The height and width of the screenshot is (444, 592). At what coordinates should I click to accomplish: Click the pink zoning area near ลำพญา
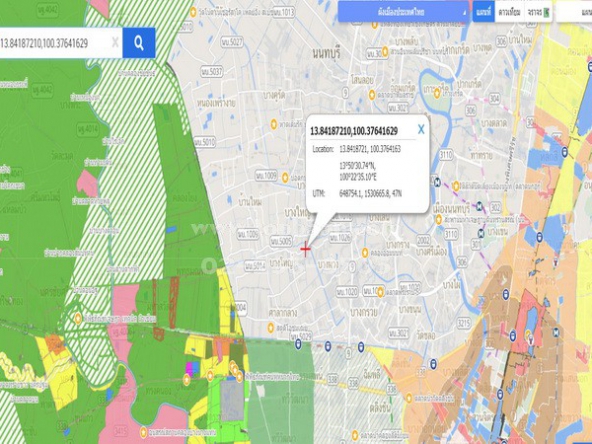87,183
